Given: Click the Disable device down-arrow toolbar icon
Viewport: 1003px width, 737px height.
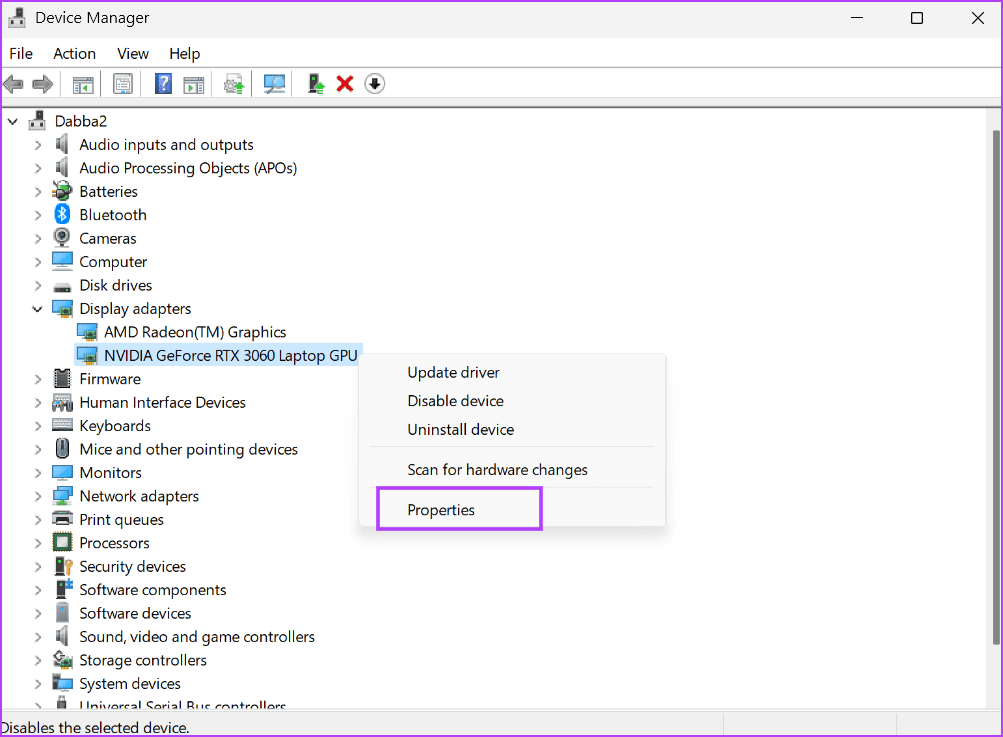Looking at the screenshot, I should 374,83.
